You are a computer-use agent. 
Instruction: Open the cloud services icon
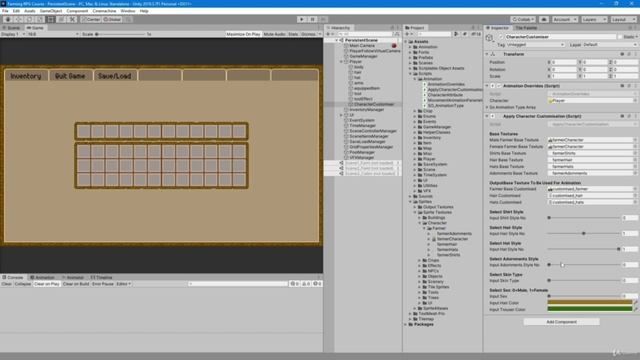click(544, 20)
